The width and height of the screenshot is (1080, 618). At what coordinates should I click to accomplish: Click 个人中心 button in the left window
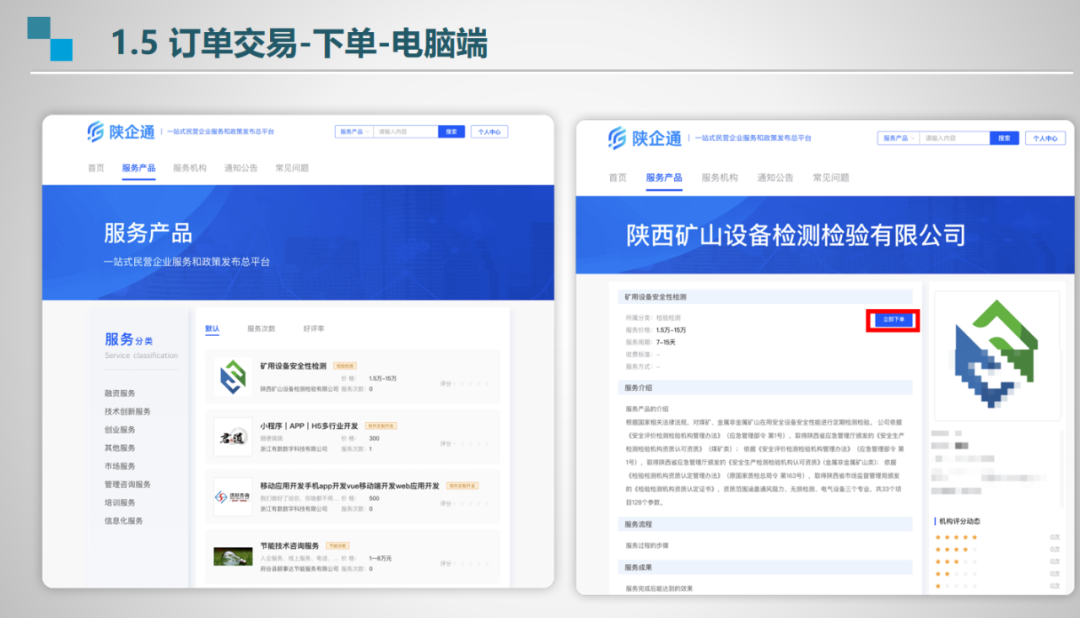(489, 132)
